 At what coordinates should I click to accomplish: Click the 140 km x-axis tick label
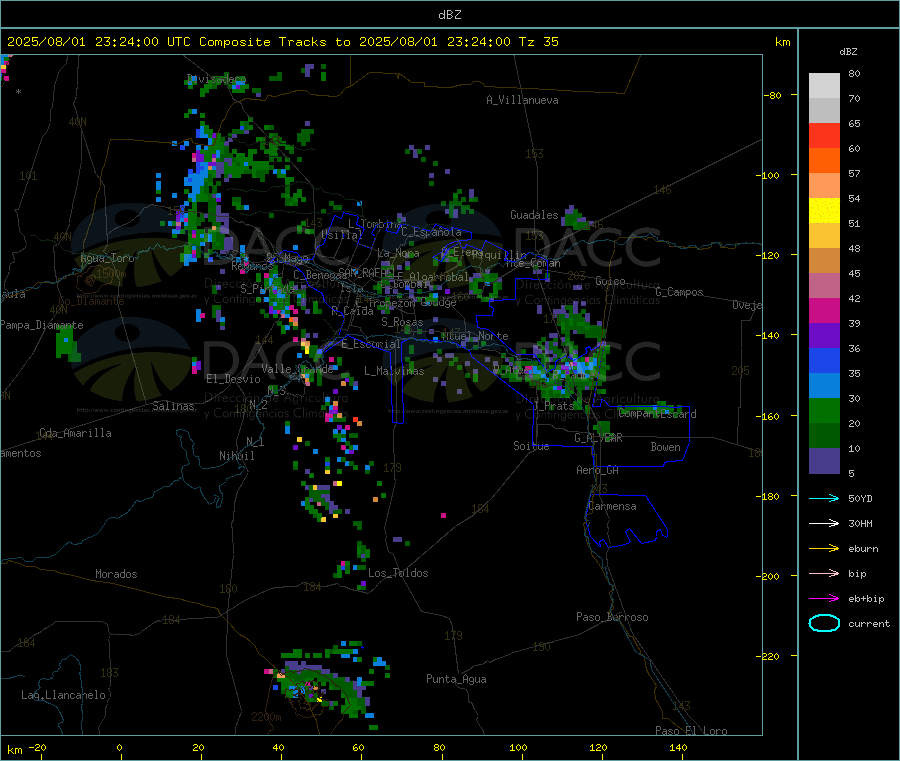tap(678, 747)
